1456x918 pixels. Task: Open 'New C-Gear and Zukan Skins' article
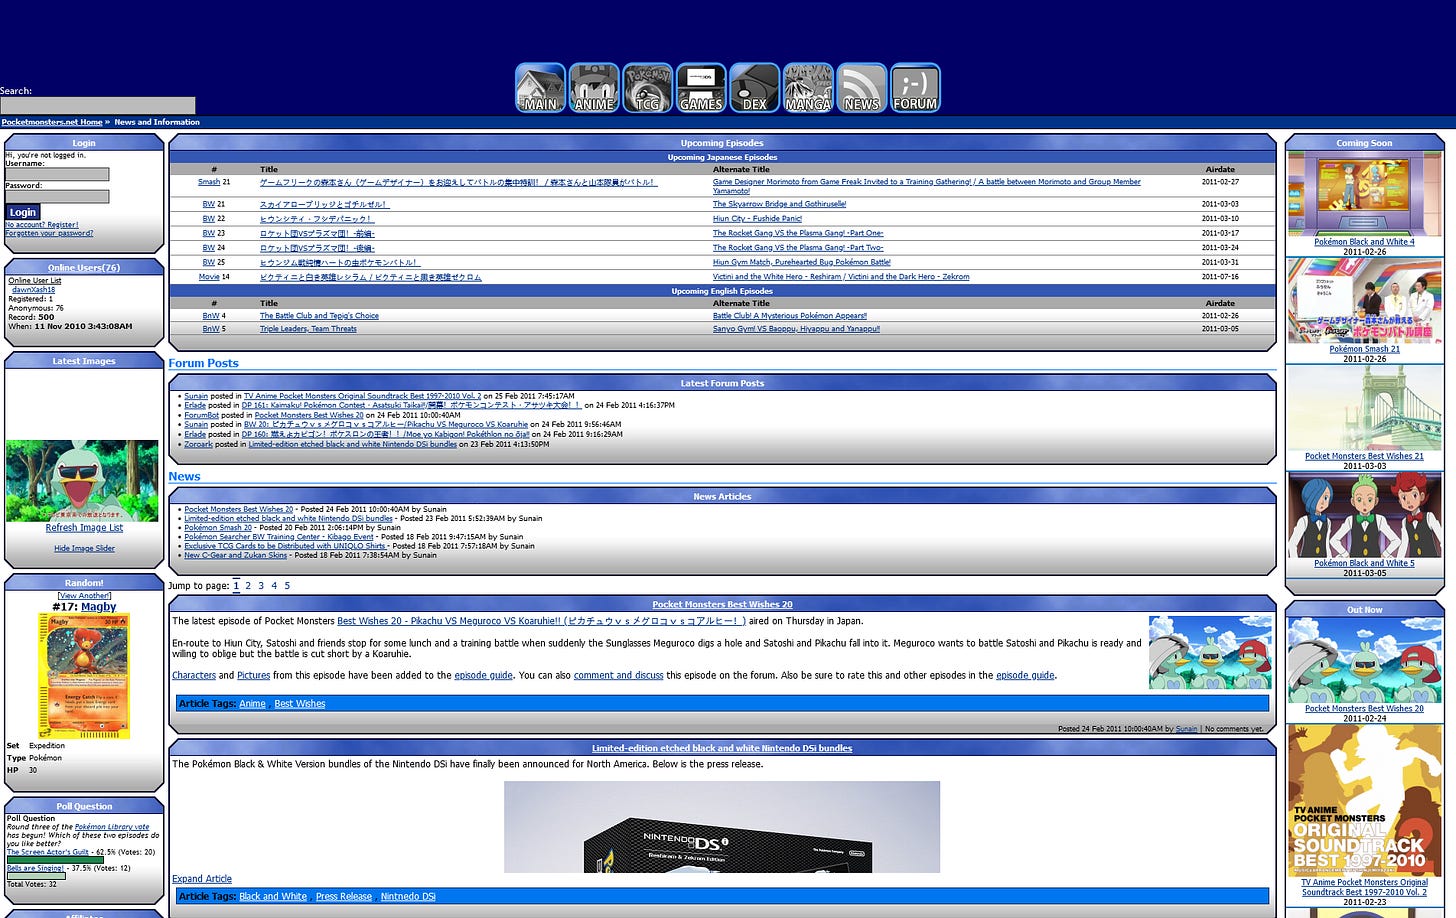pos(235,555)
